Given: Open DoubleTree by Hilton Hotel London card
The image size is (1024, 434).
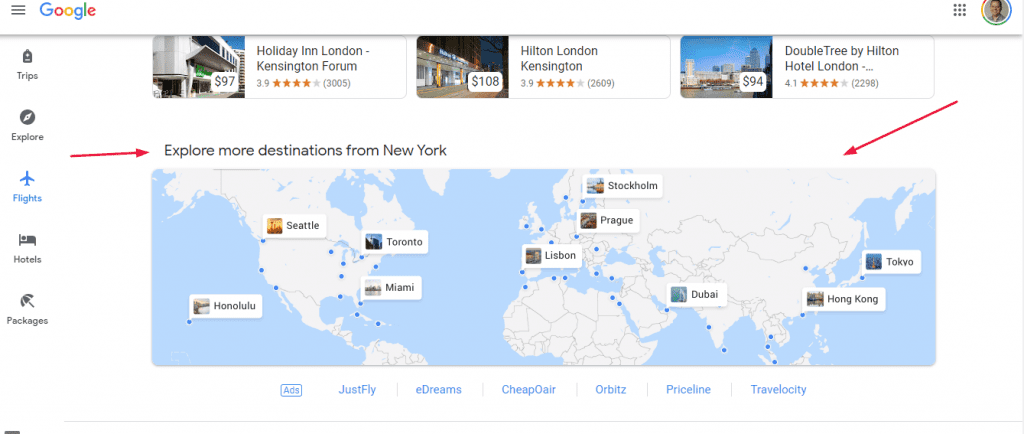Looking at the screenshot, I should pos(807,67).
